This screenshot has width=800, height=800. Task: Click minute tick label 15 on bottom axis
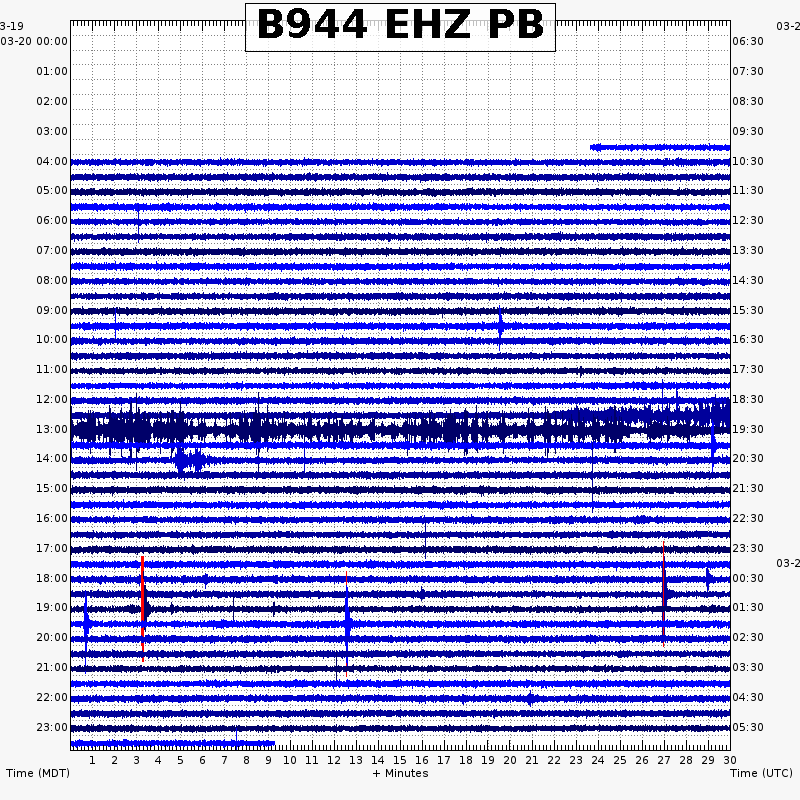(400, 760)
